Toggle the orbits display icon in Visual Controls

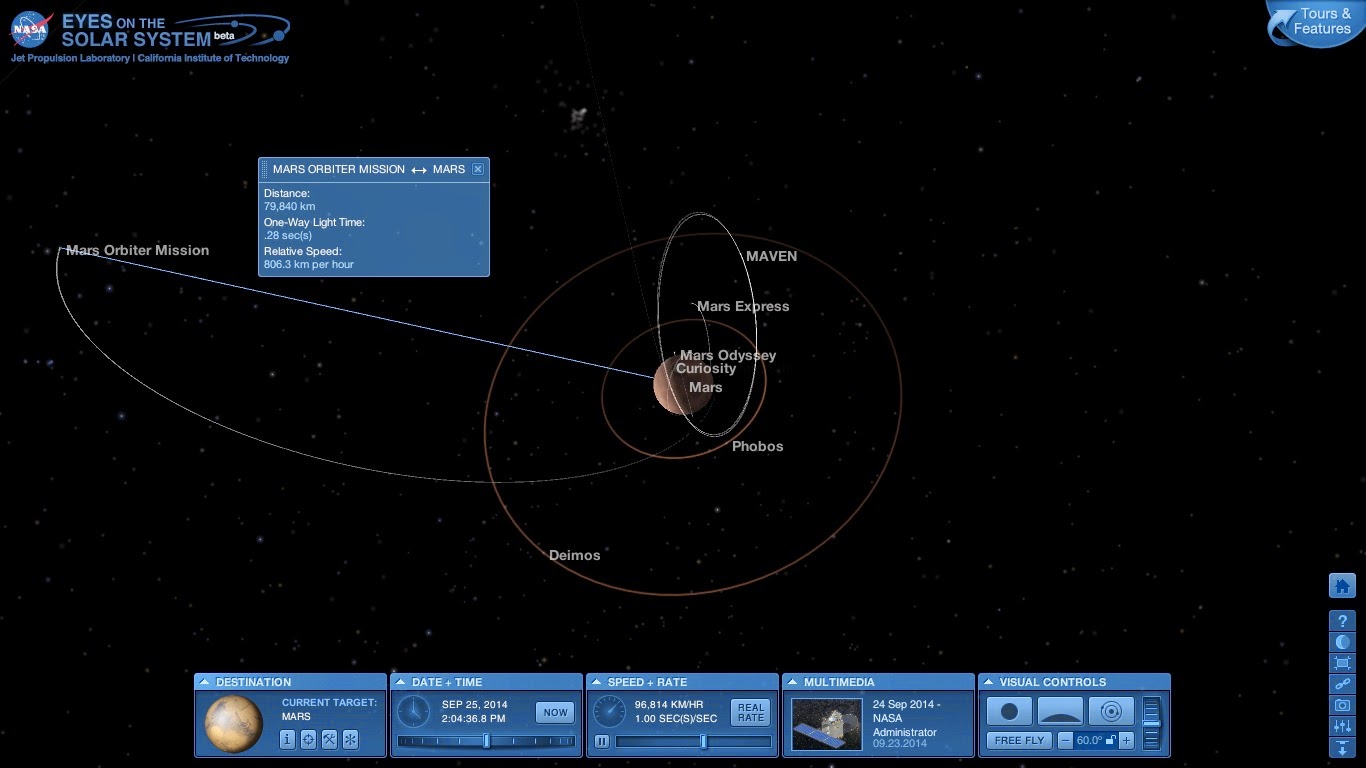(1111, 711)
